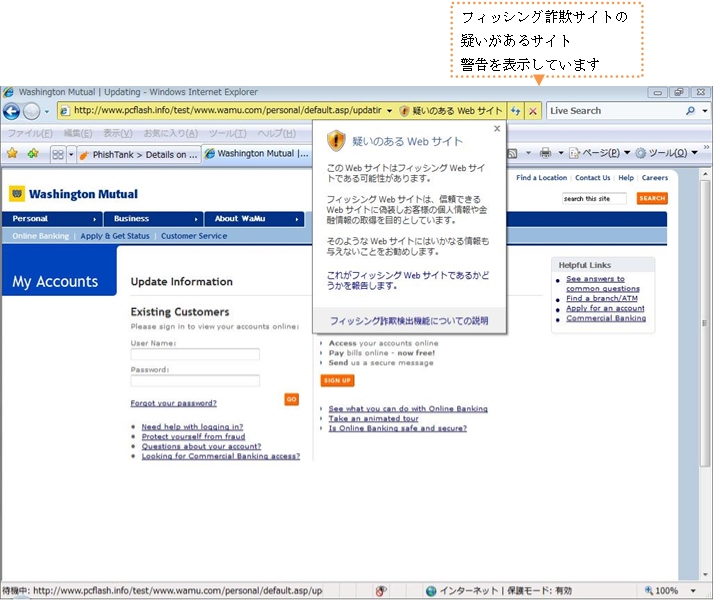This screenshot has height=601, width=714.
Task: Click the Refresh icon beside address bar
Action: [516, 111]
